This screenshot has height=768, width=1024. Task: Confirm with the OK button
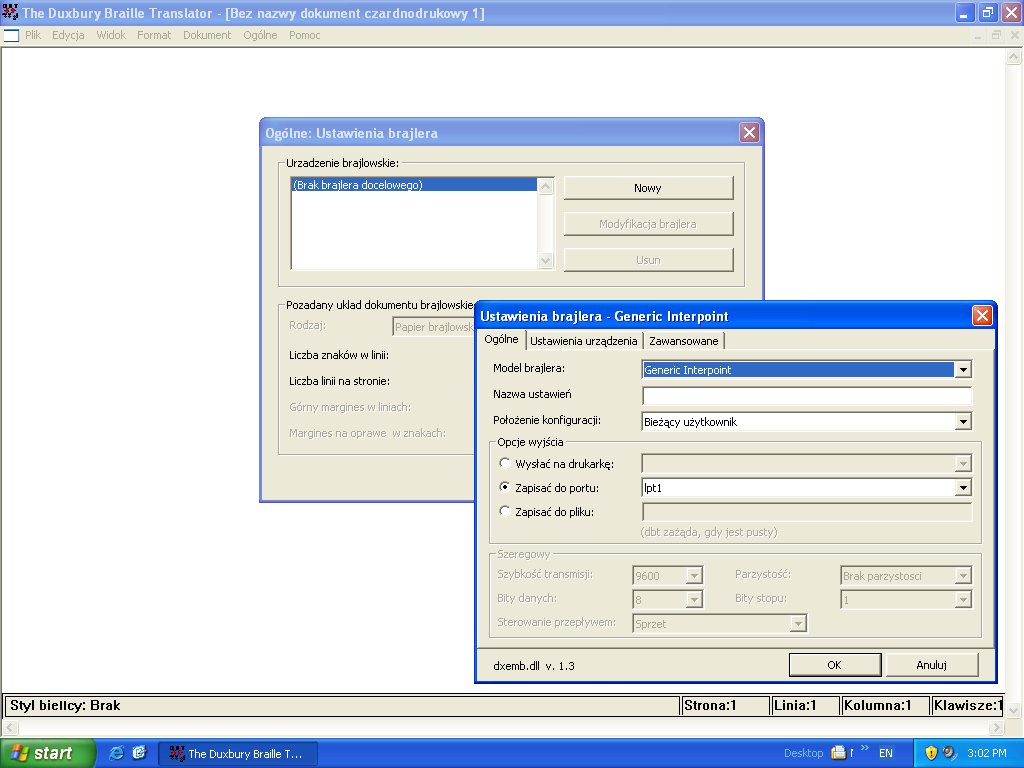tap(835, 665)
